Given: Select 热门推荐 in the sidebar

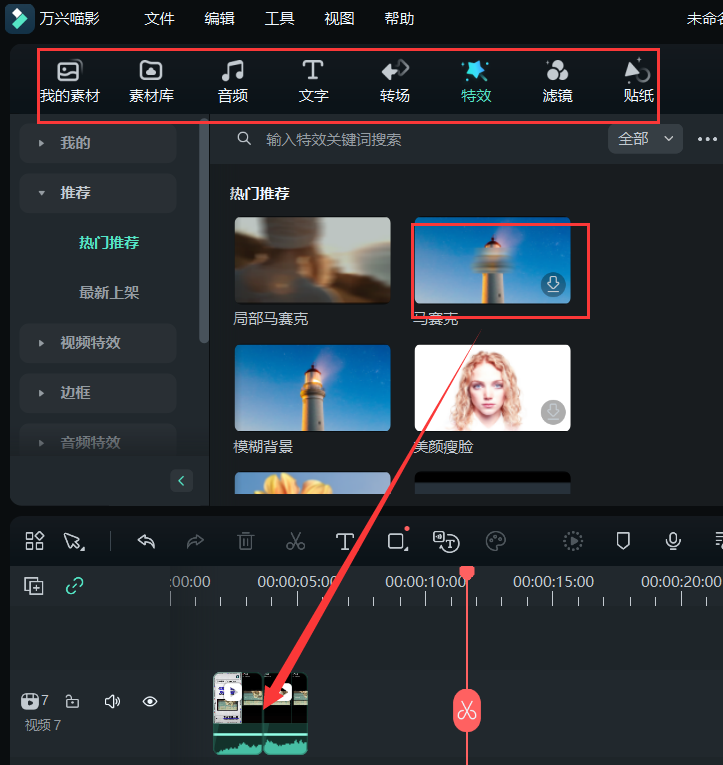Looking at the screenshot, I should (x=109, y=242).
